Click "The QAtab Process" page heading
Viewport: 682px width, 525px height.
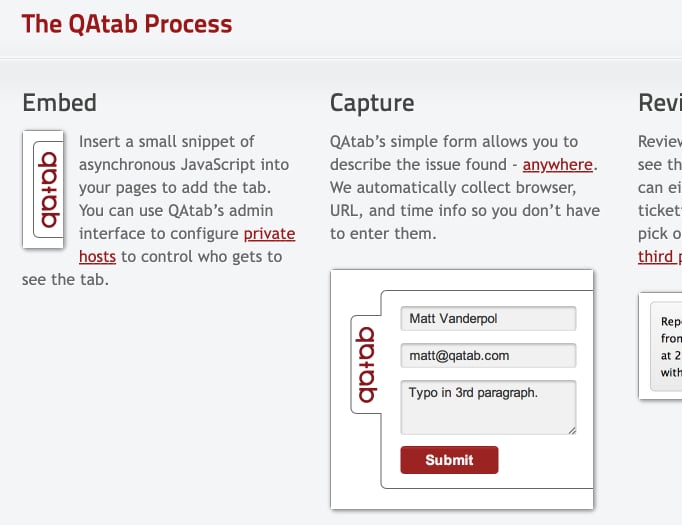tap(127, 24)
